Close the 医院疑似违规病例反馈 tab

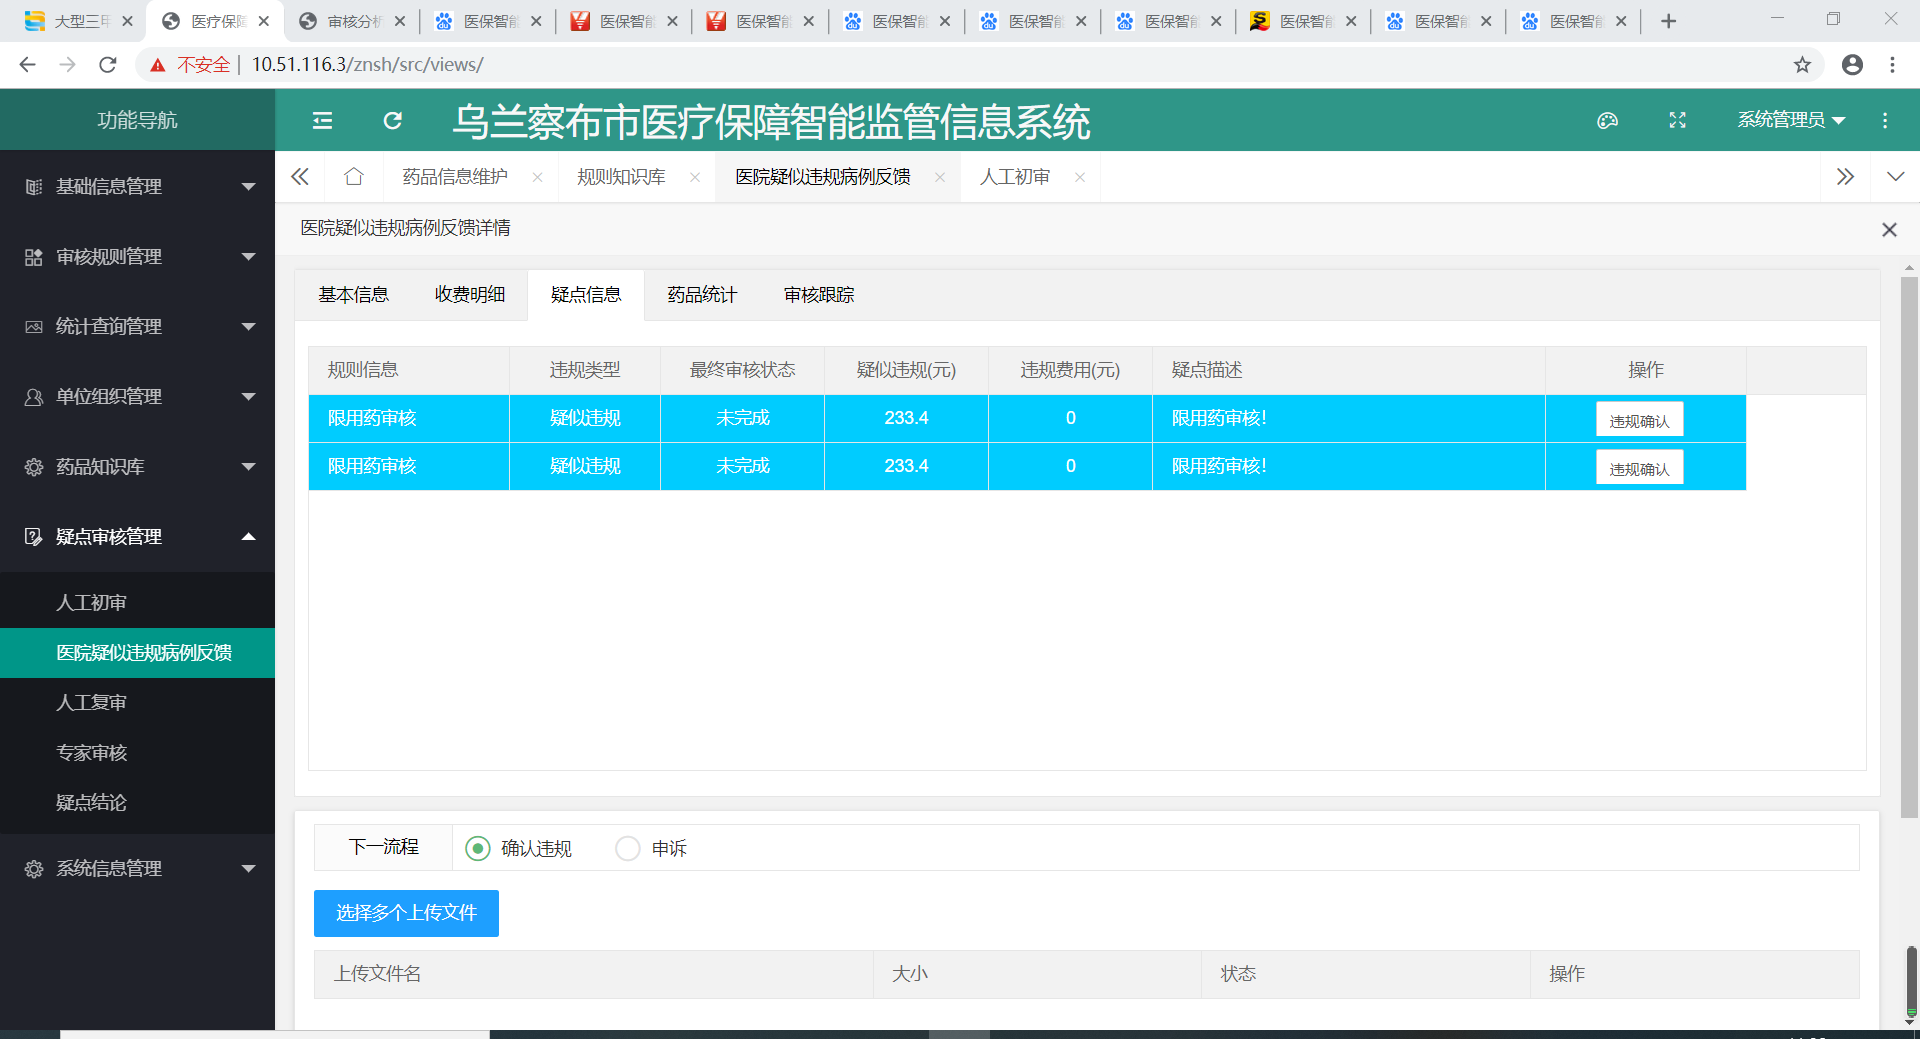click(x=940, y=177)
